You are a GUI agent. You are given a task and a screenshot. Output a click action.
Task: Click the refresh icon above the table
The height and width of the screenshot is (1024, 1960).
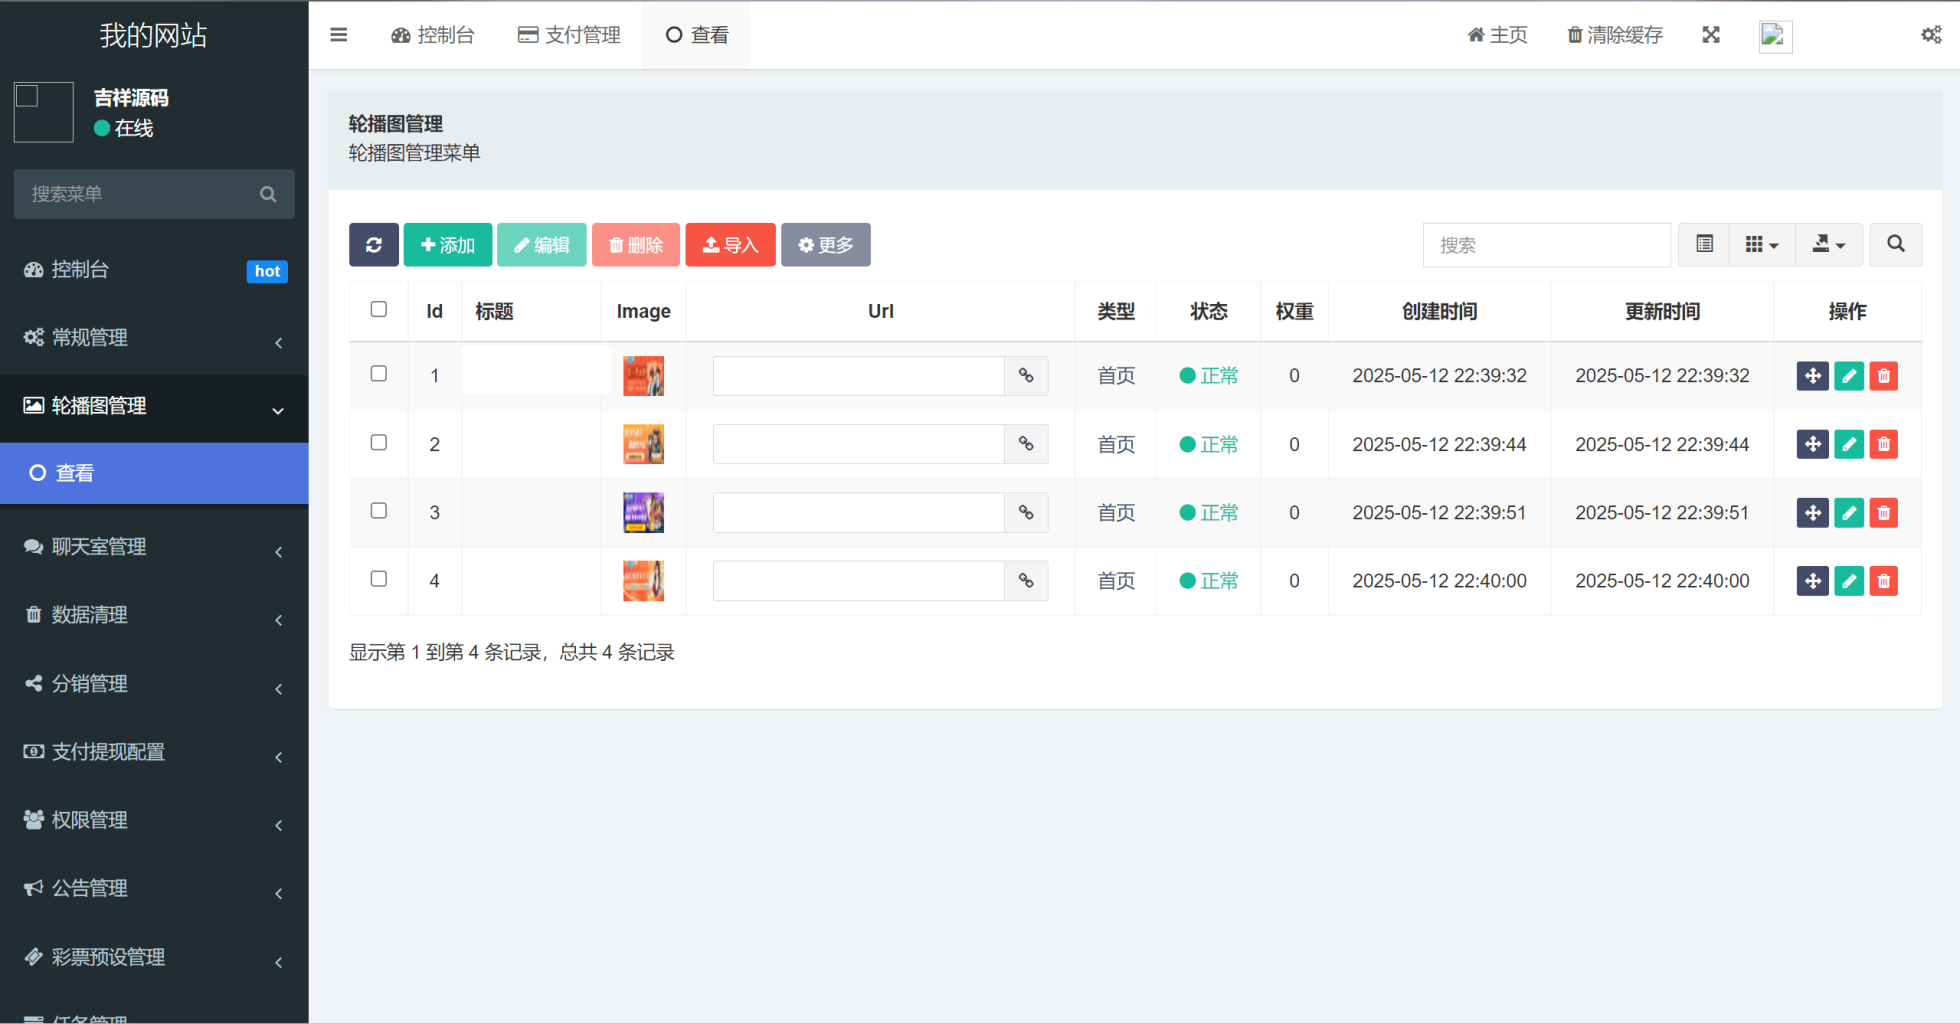pos(373,244)
